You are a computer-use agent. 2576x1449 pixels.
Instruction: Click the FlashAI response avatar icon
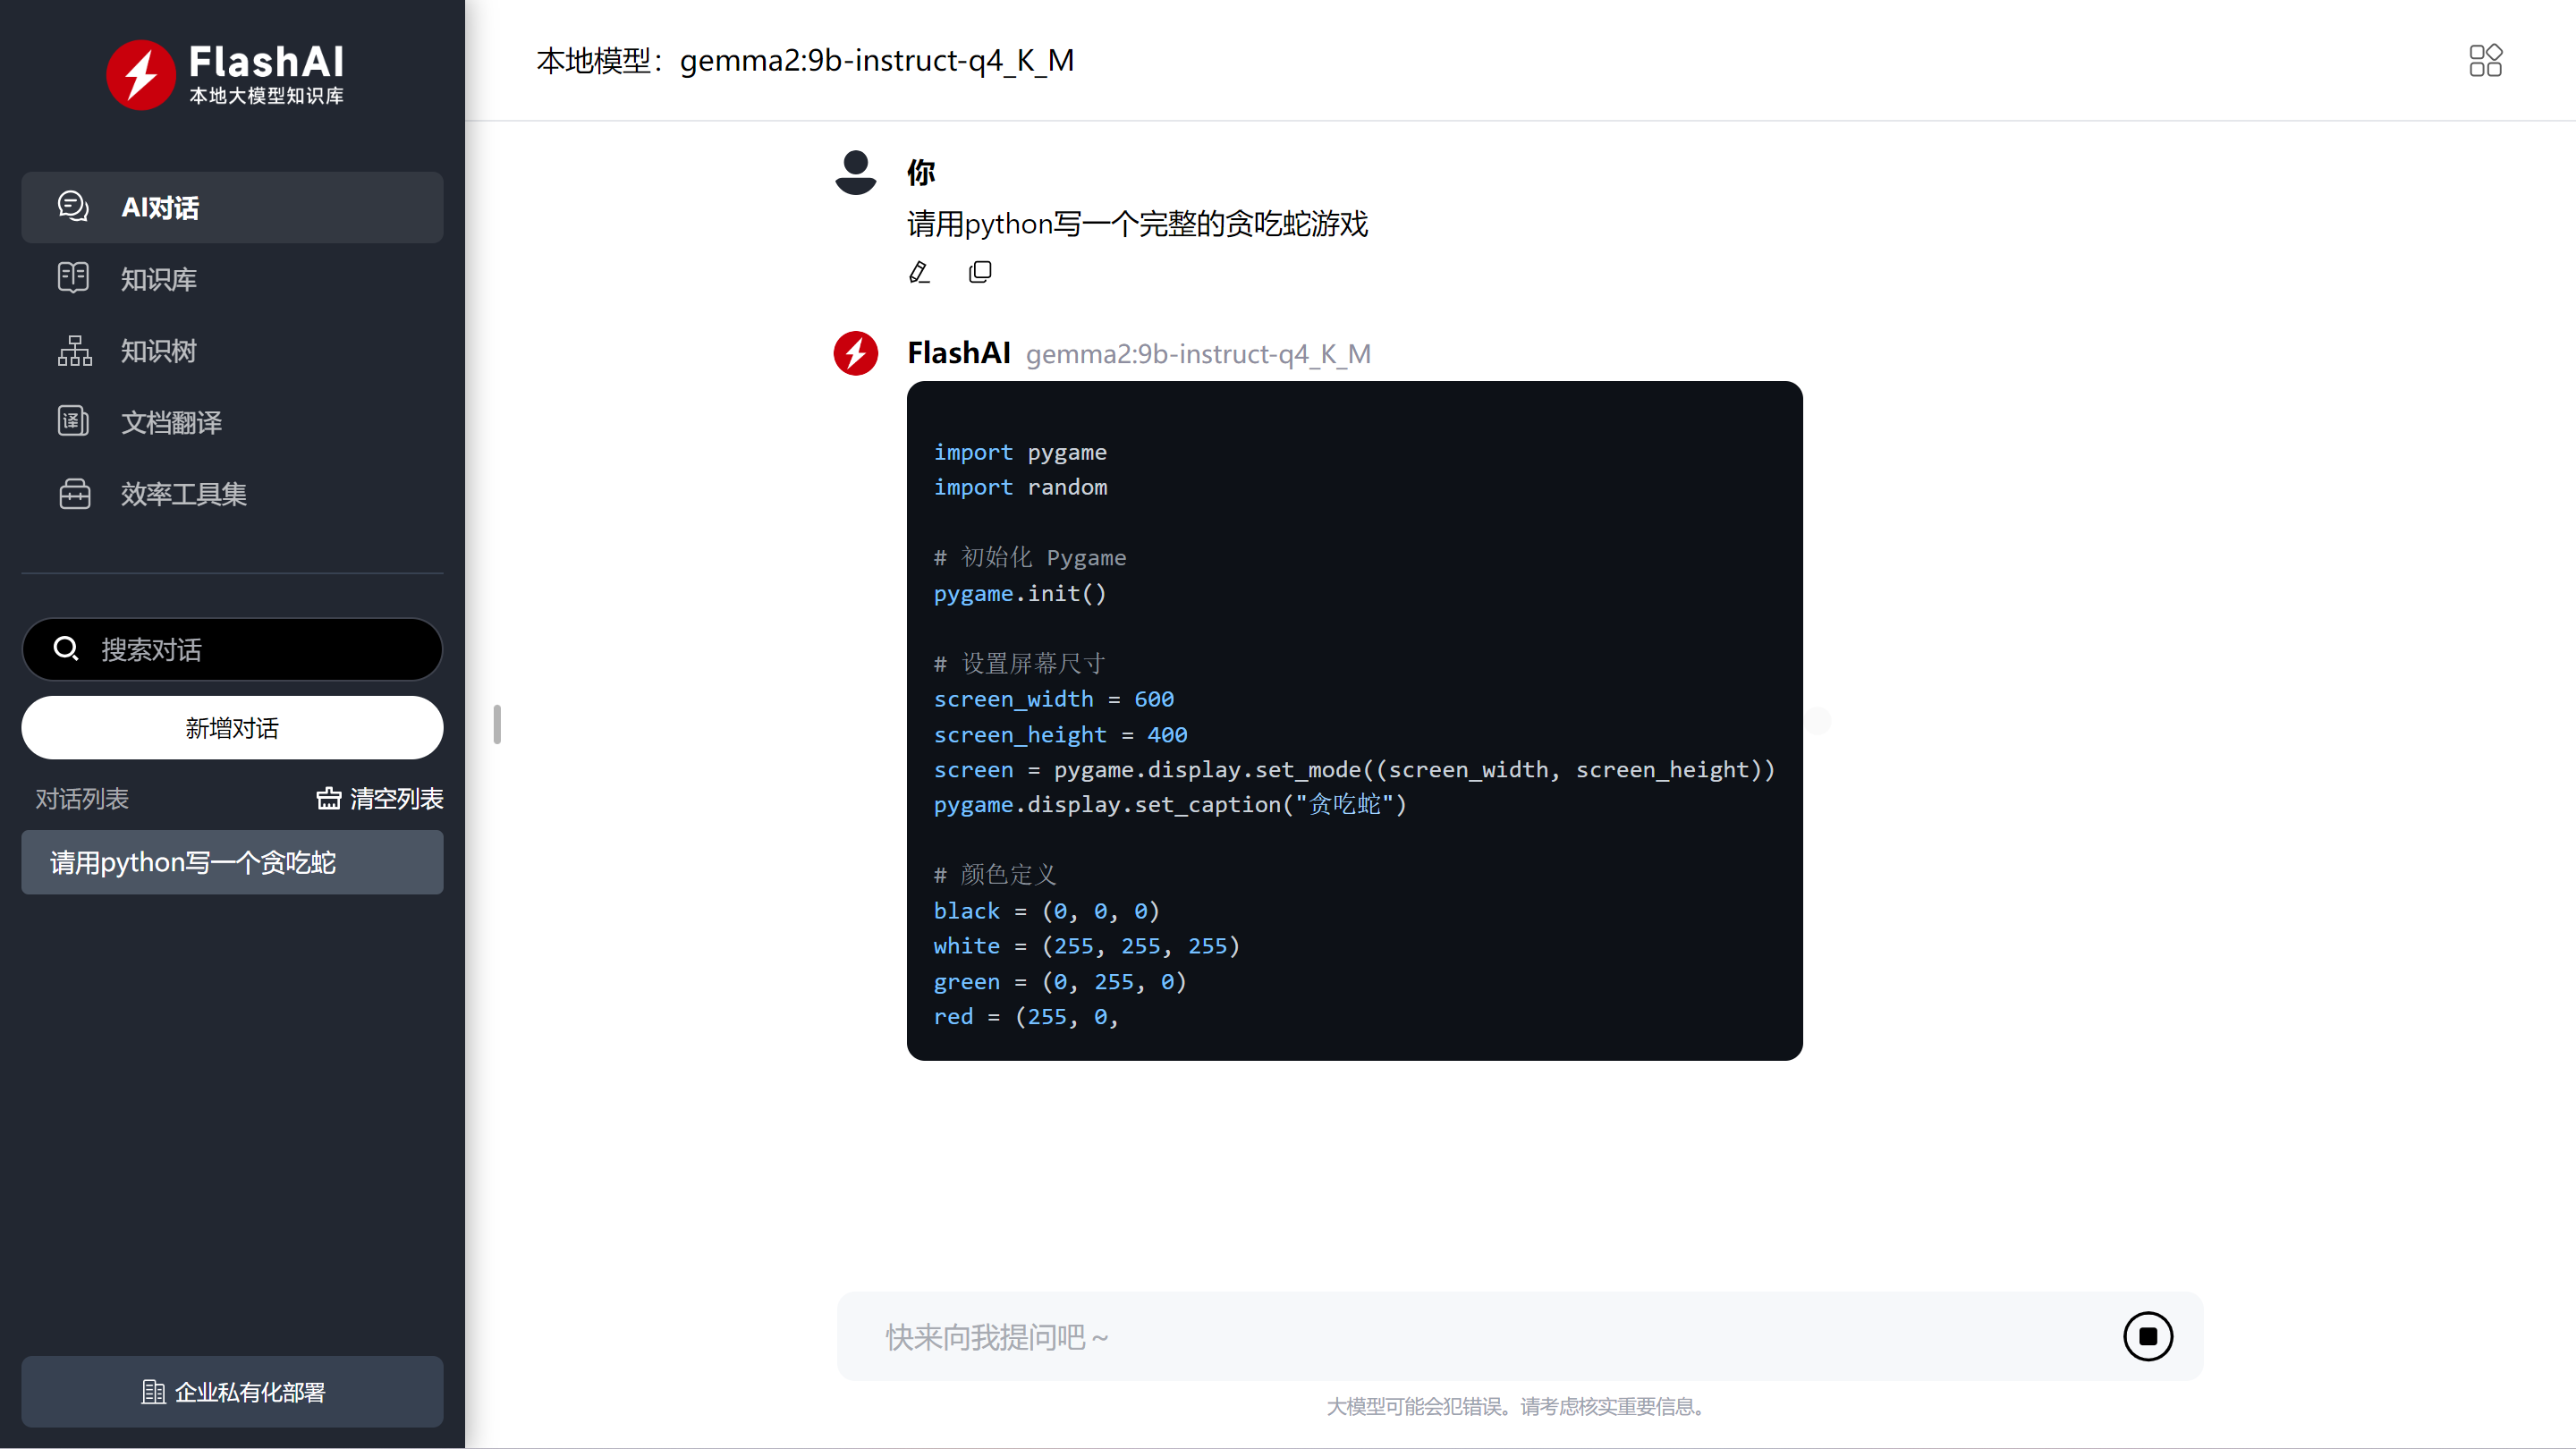[856, 354]
